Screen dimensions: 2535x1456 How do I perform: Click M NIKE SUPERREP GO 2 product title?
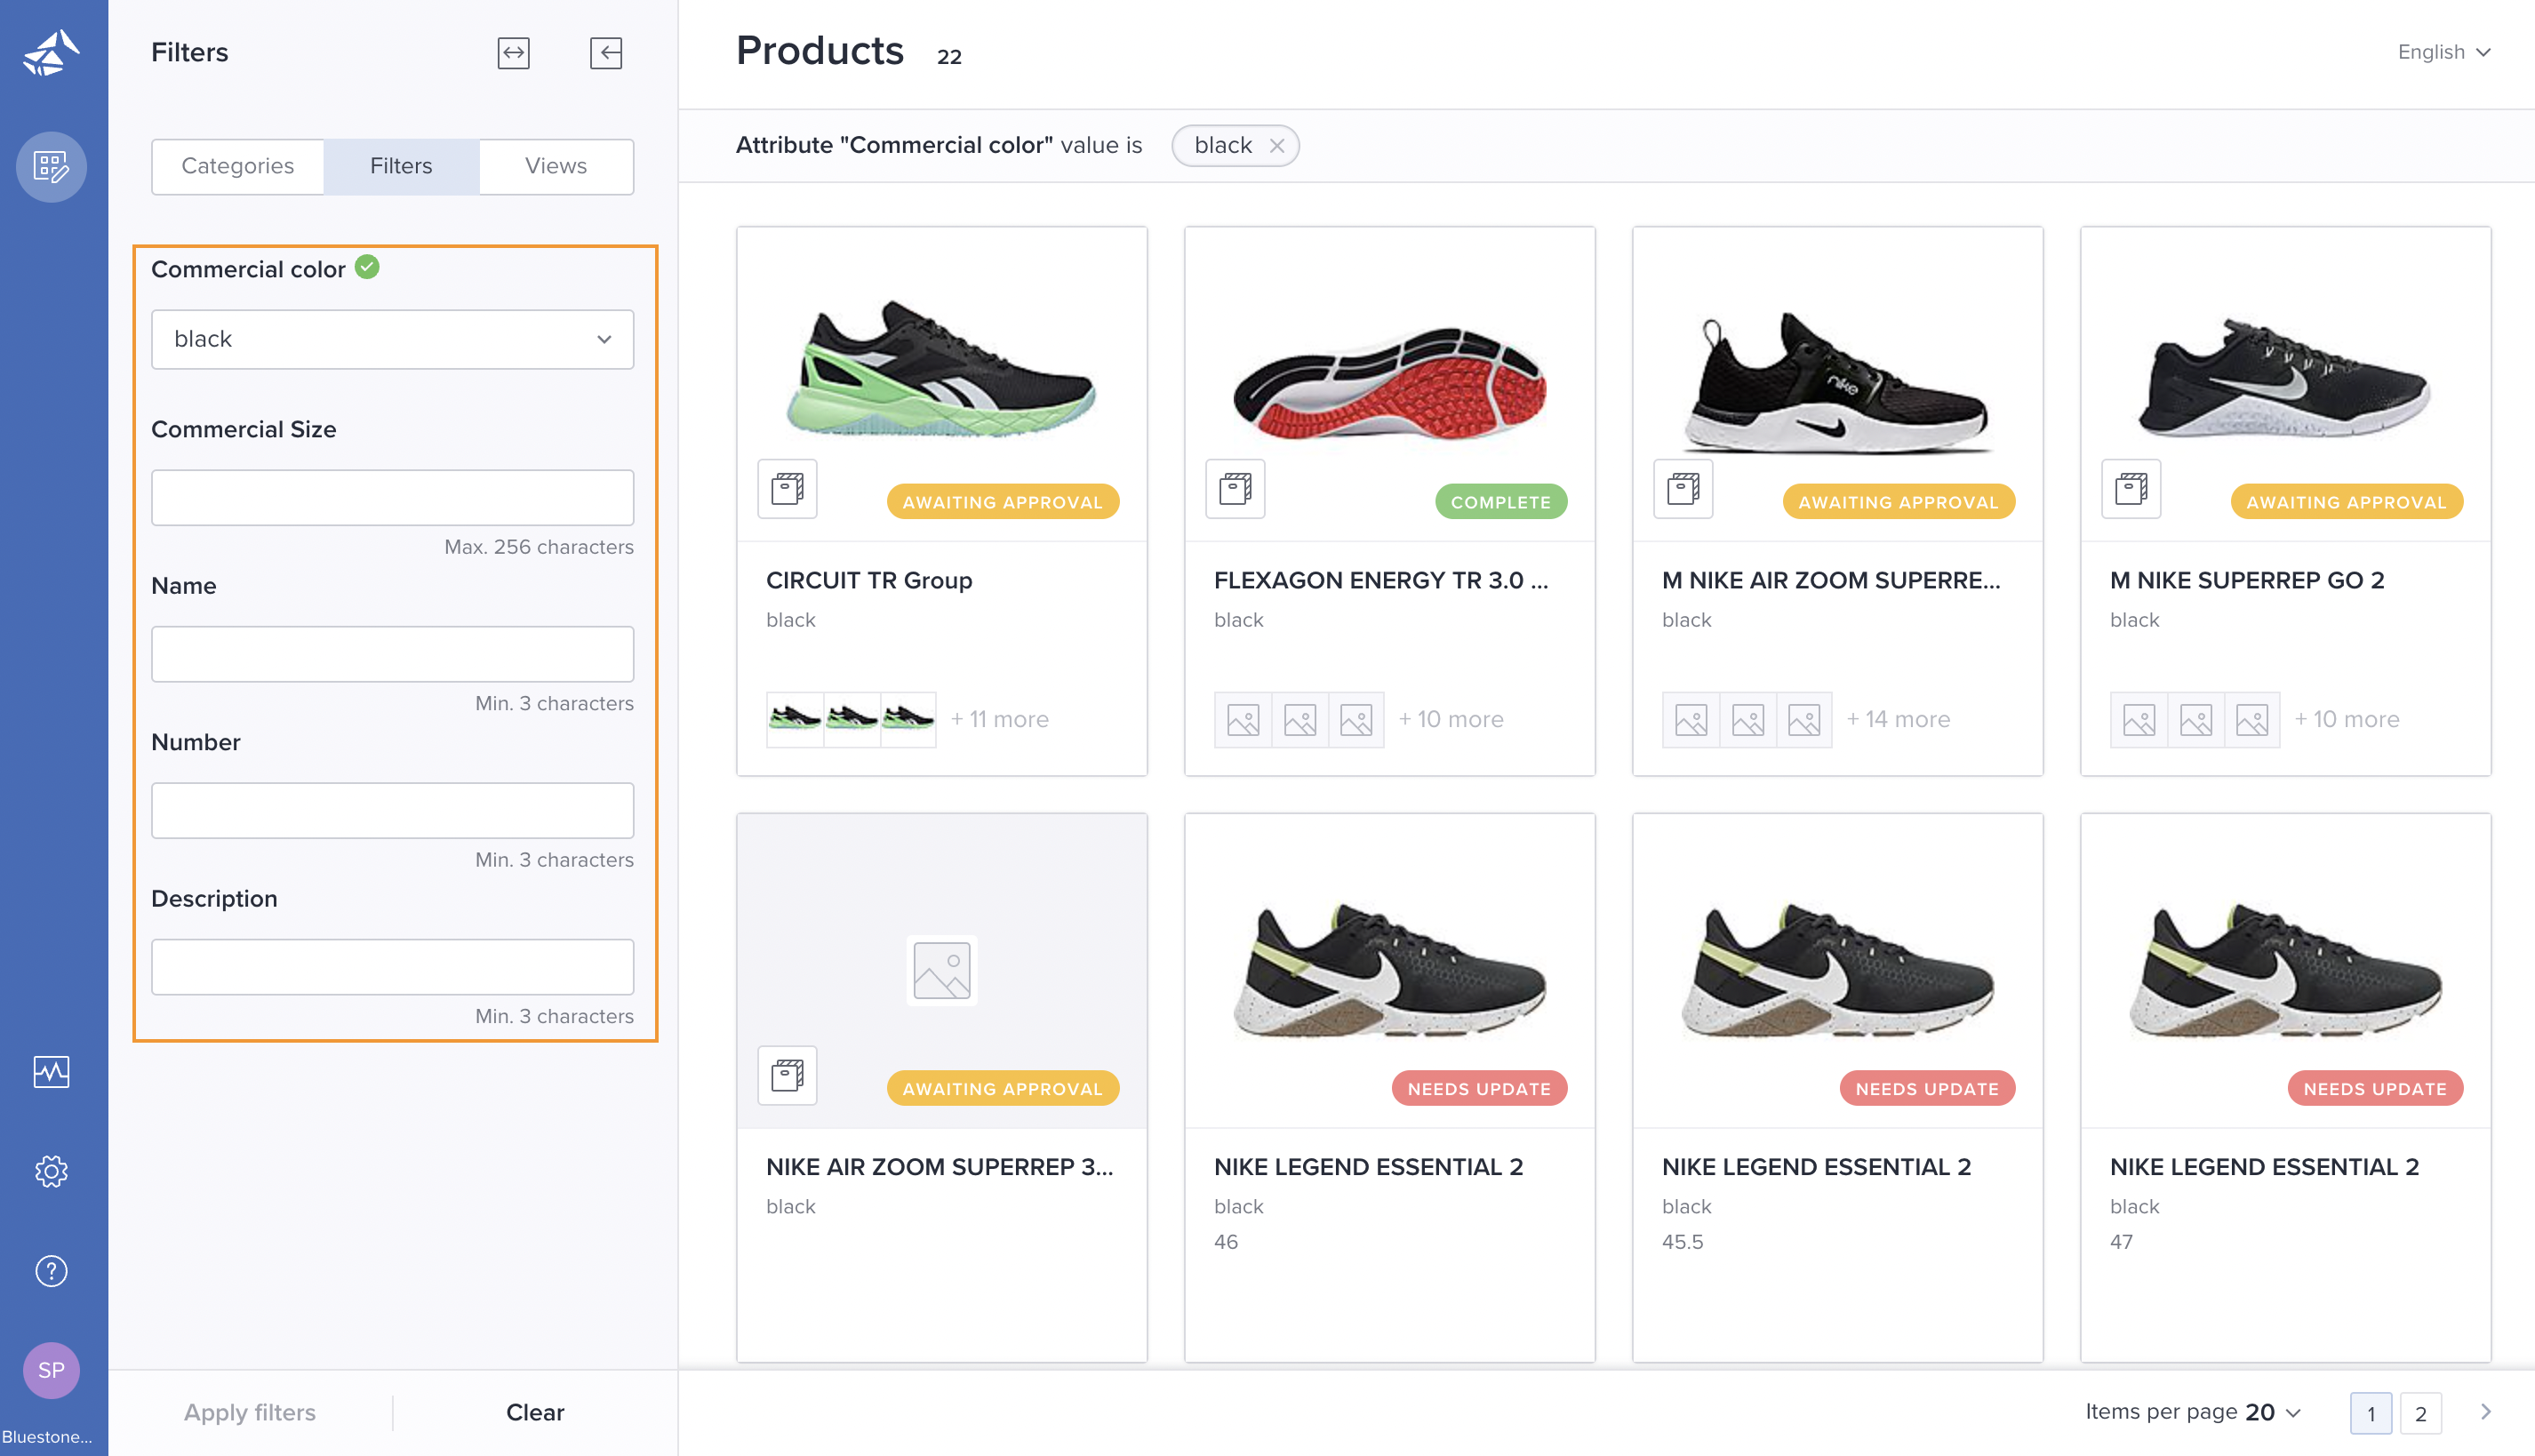(x=2247, y=580)
